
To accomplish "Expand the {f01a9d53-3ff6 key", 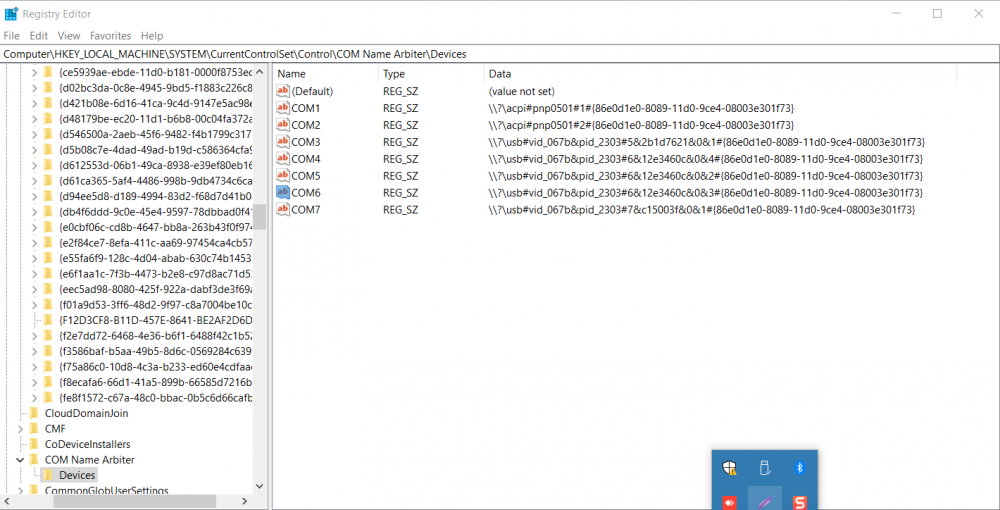I will click(x=34, y=305).
